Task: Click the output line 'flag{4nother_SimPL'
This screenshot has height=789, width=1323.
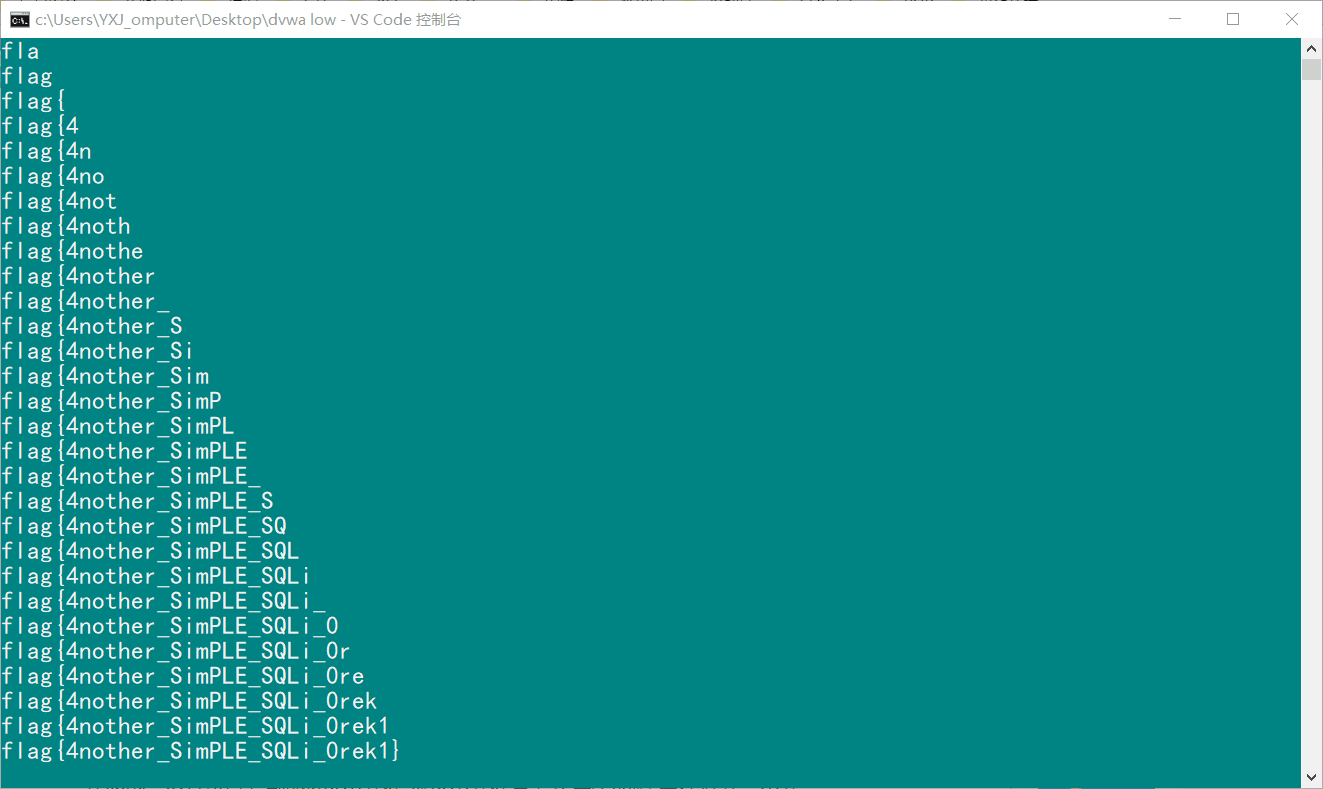Action: pyautogui.click(x=118, y=426)
